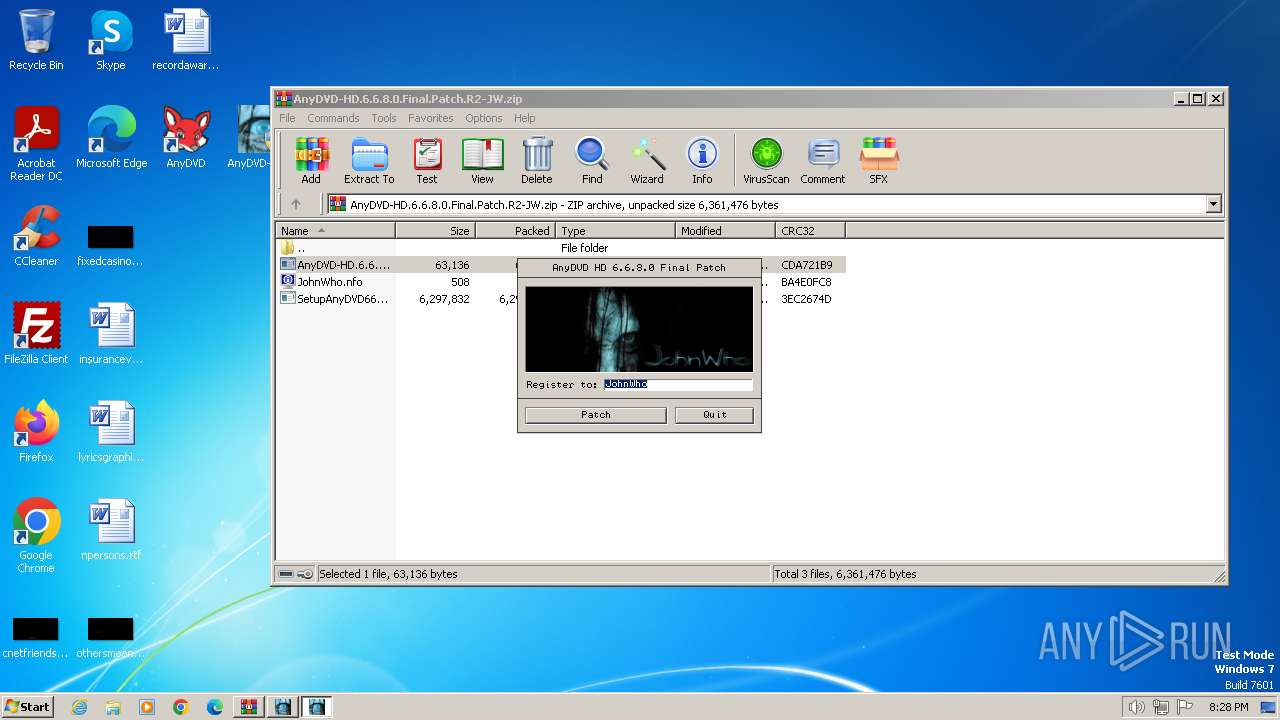Open Recycle Bin desktop icon

[36, 40]
